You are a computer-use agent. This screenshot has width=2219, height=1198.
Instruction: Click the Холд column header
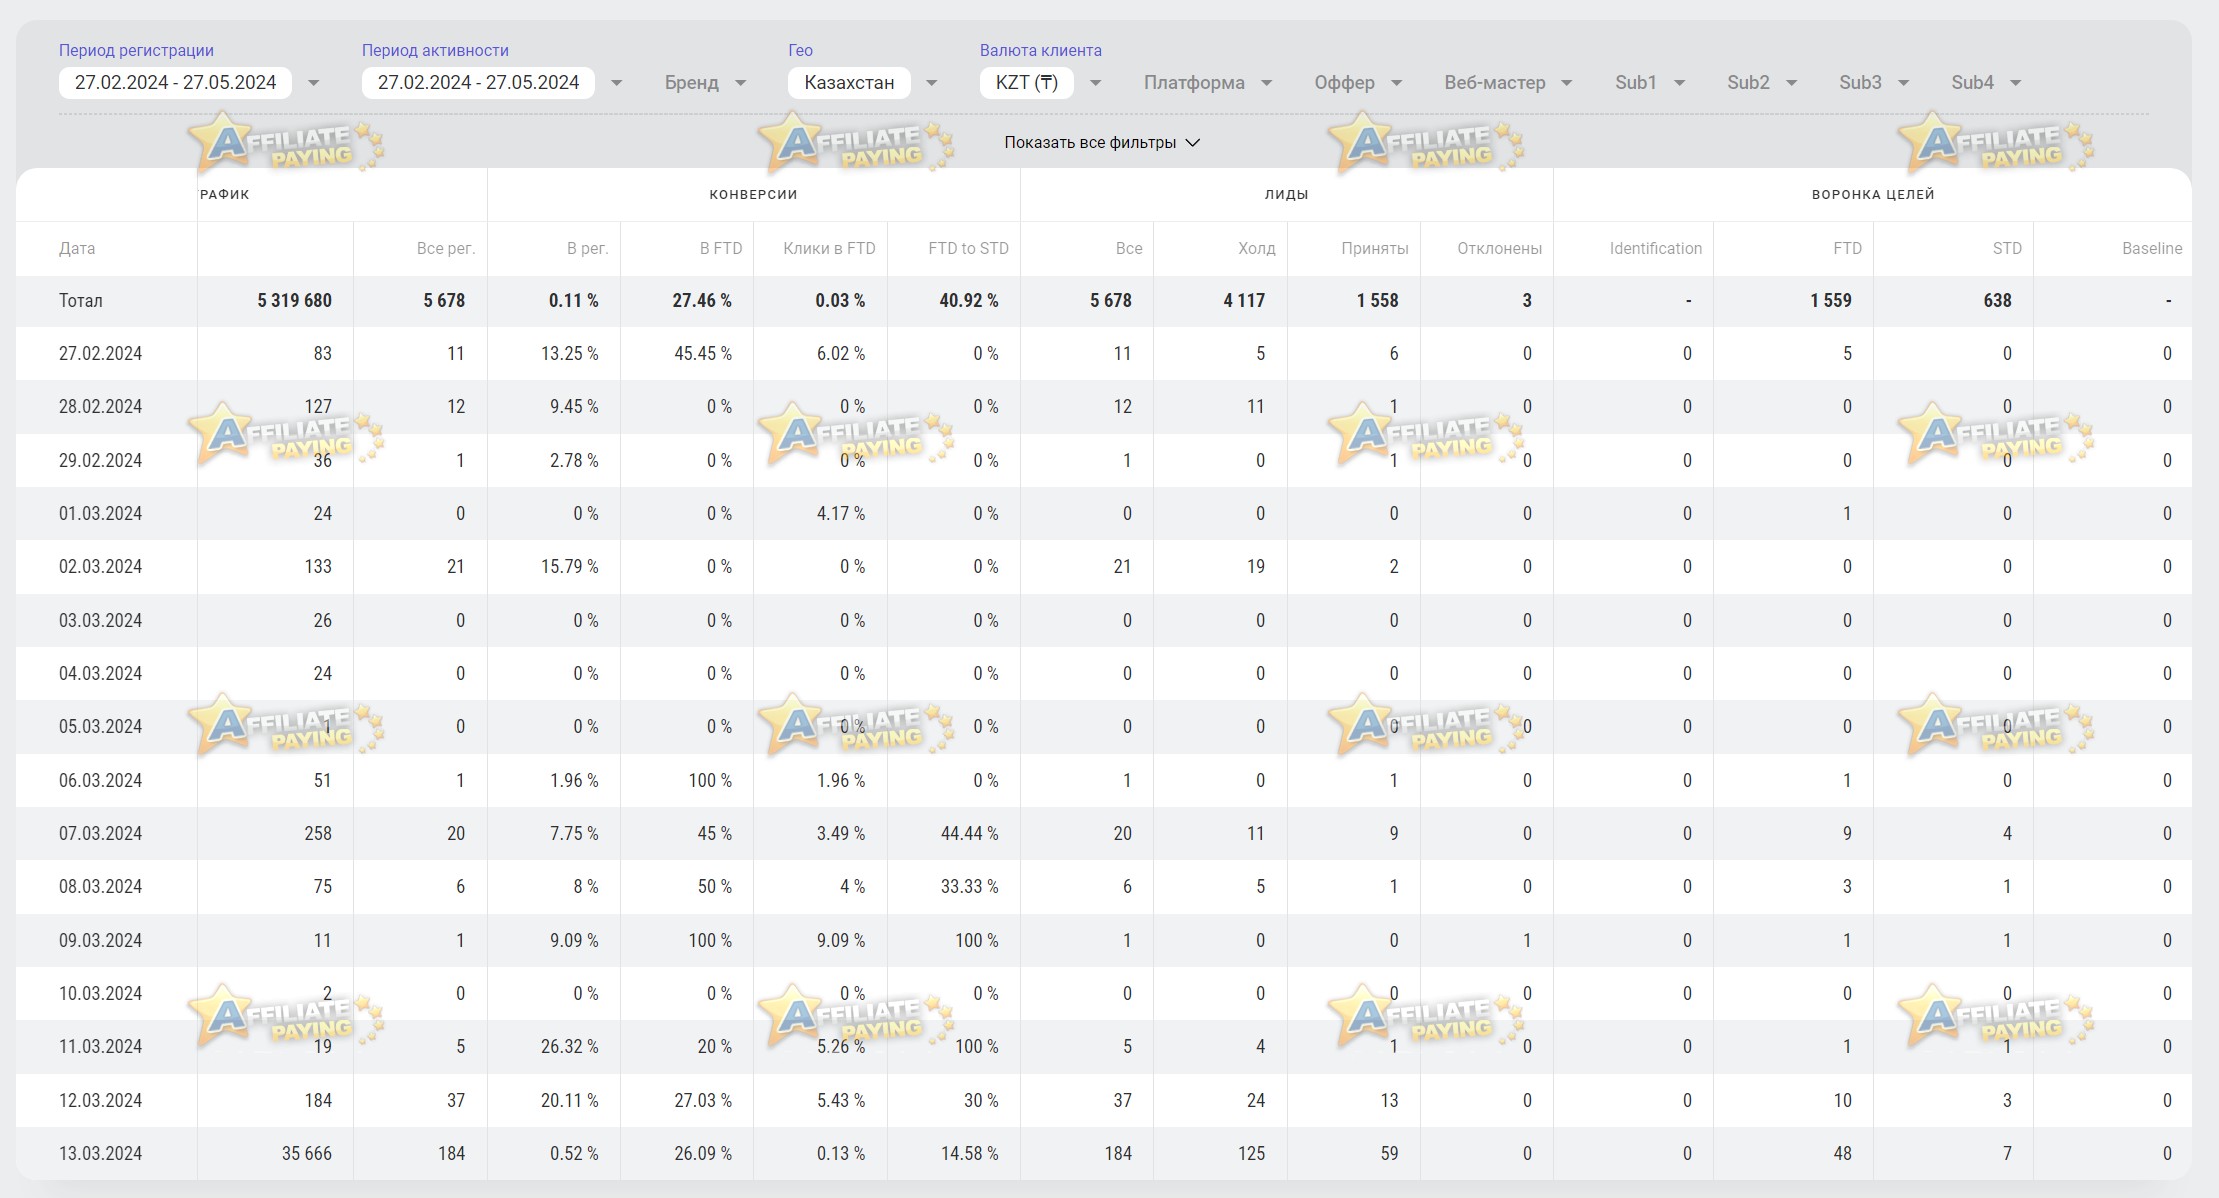(x=1256, y=249)
